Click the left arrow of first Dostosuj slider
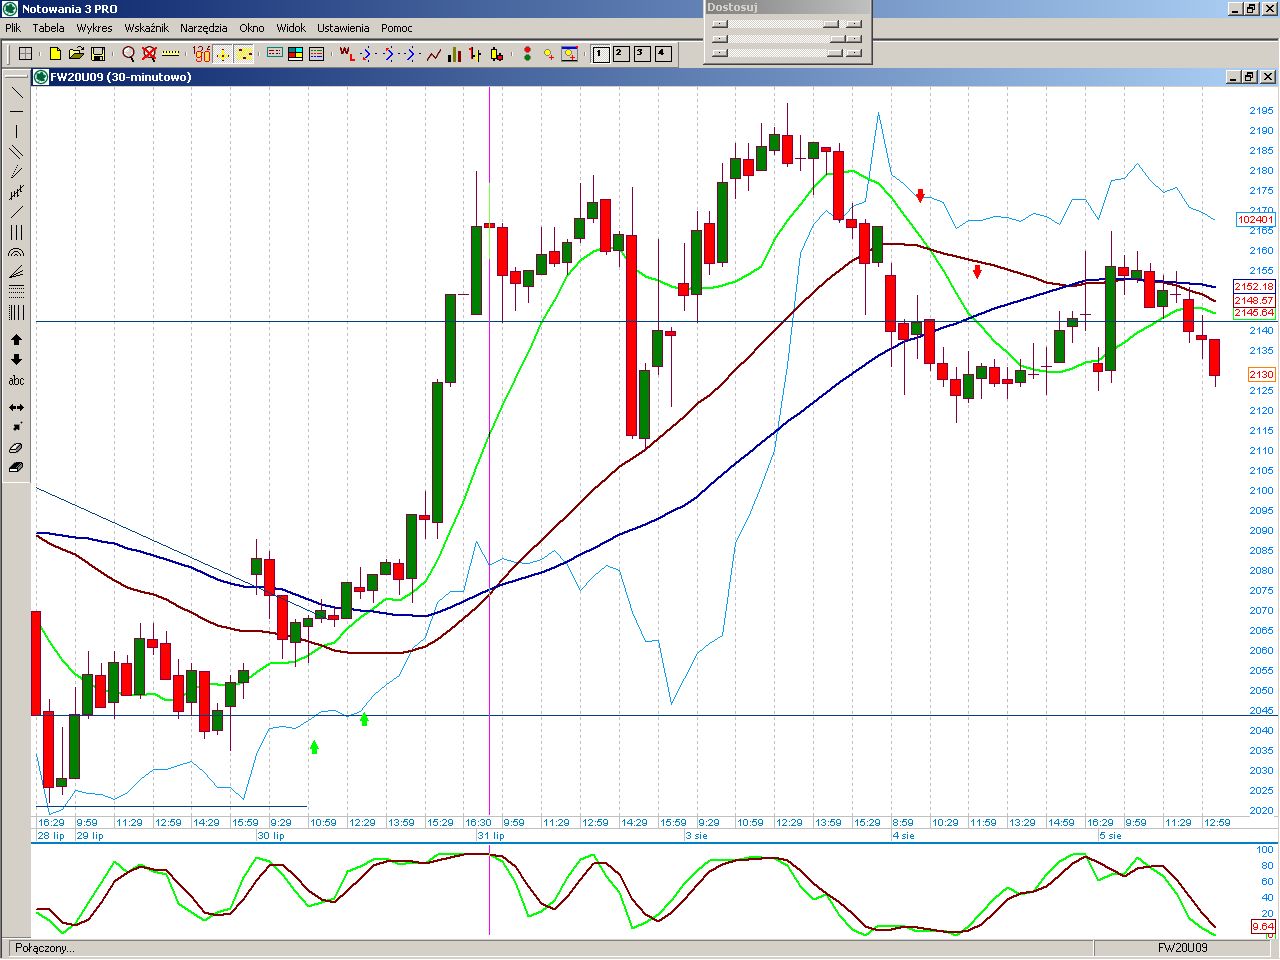The image size is (1280, 960). (719, 24)
